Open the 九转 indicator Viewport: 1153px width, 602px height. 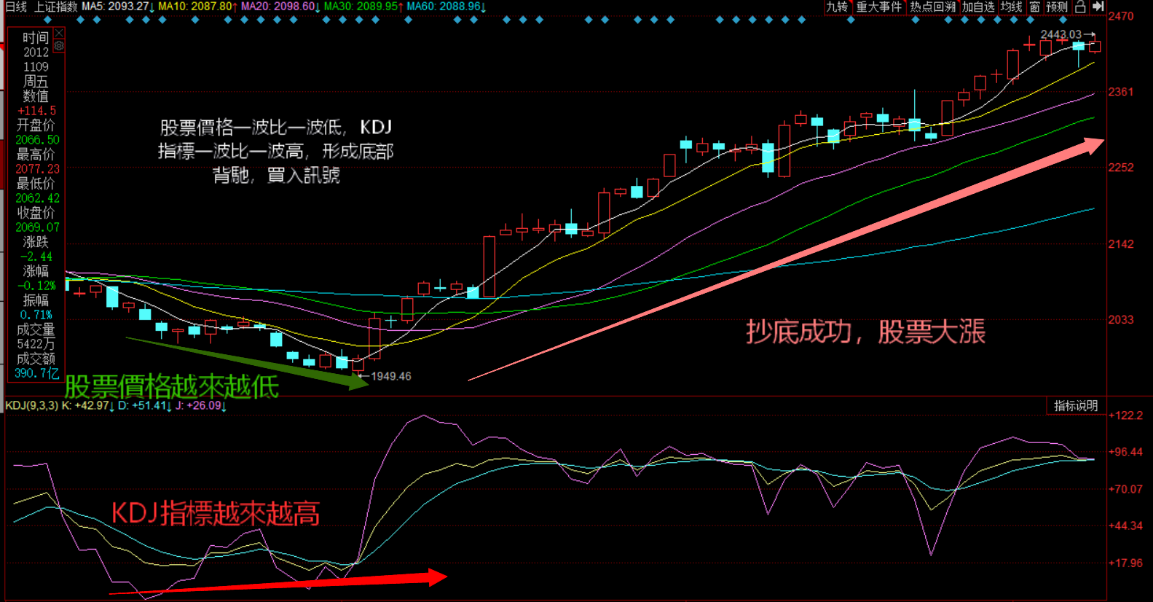click(837, 7)
